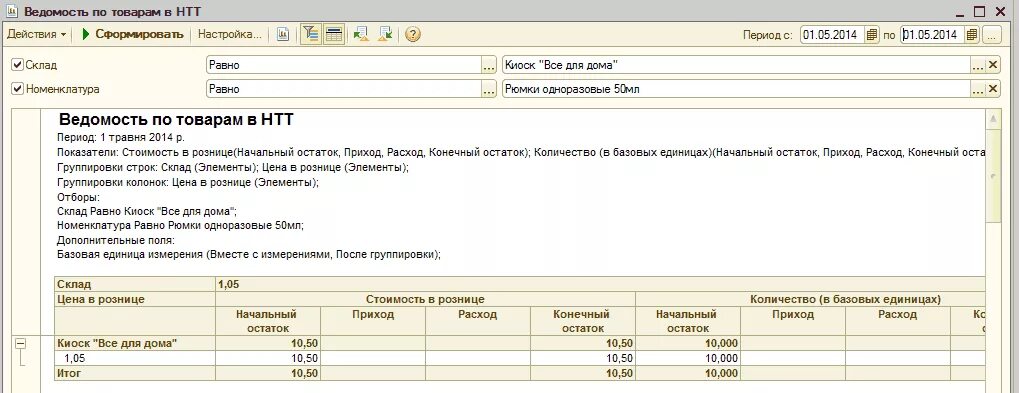Edit the period end date field
Image resolution: width=1019 pixels, height=393 pixels.
click(x=933, y=34)
